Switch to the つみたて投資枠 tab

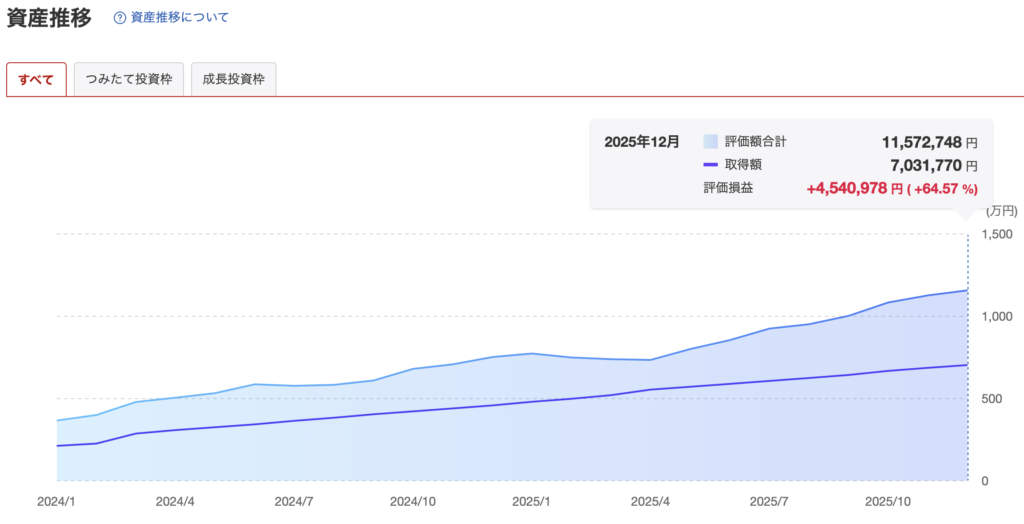129,80
